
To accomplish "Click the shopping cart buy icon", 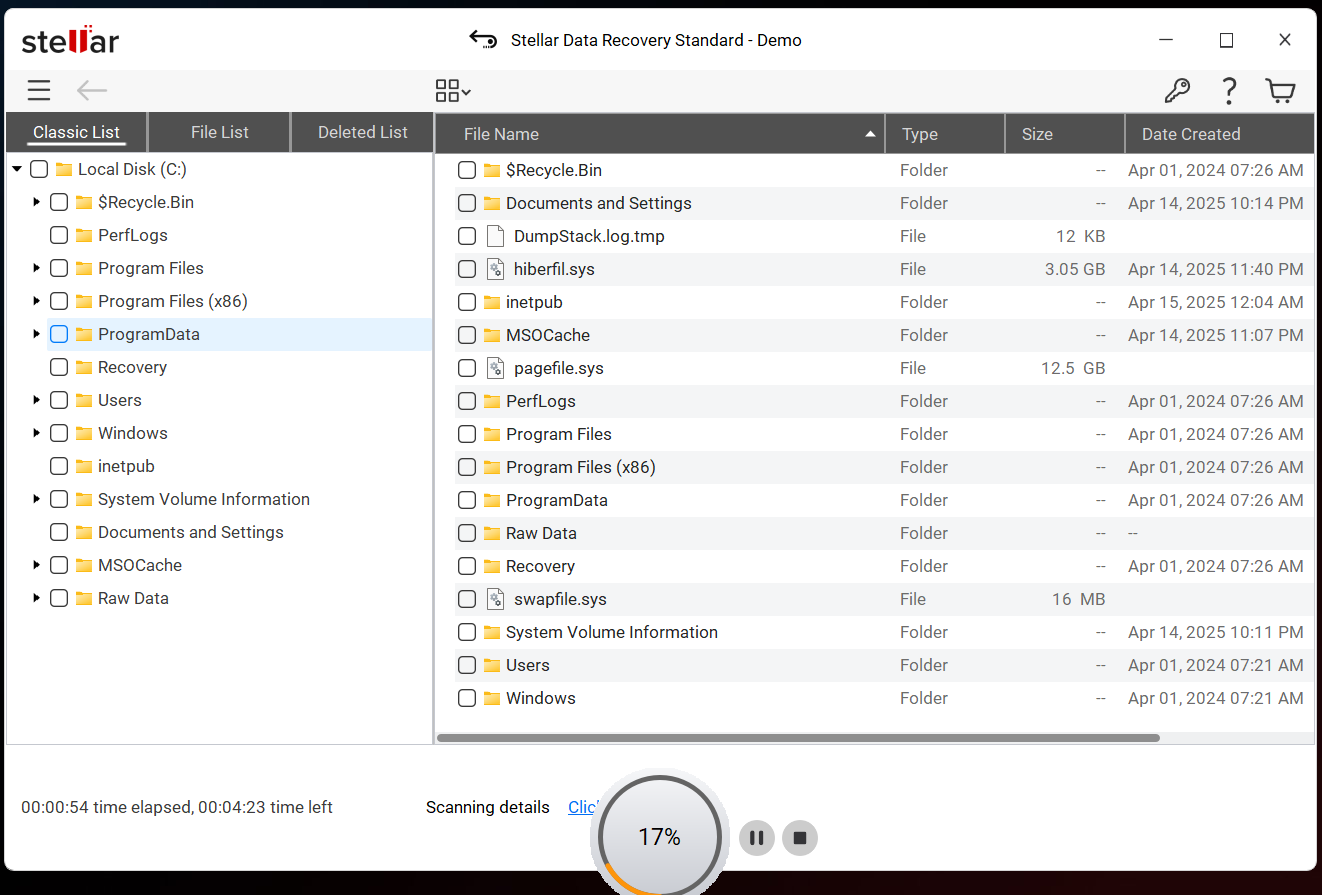I will click(1280, 91).
